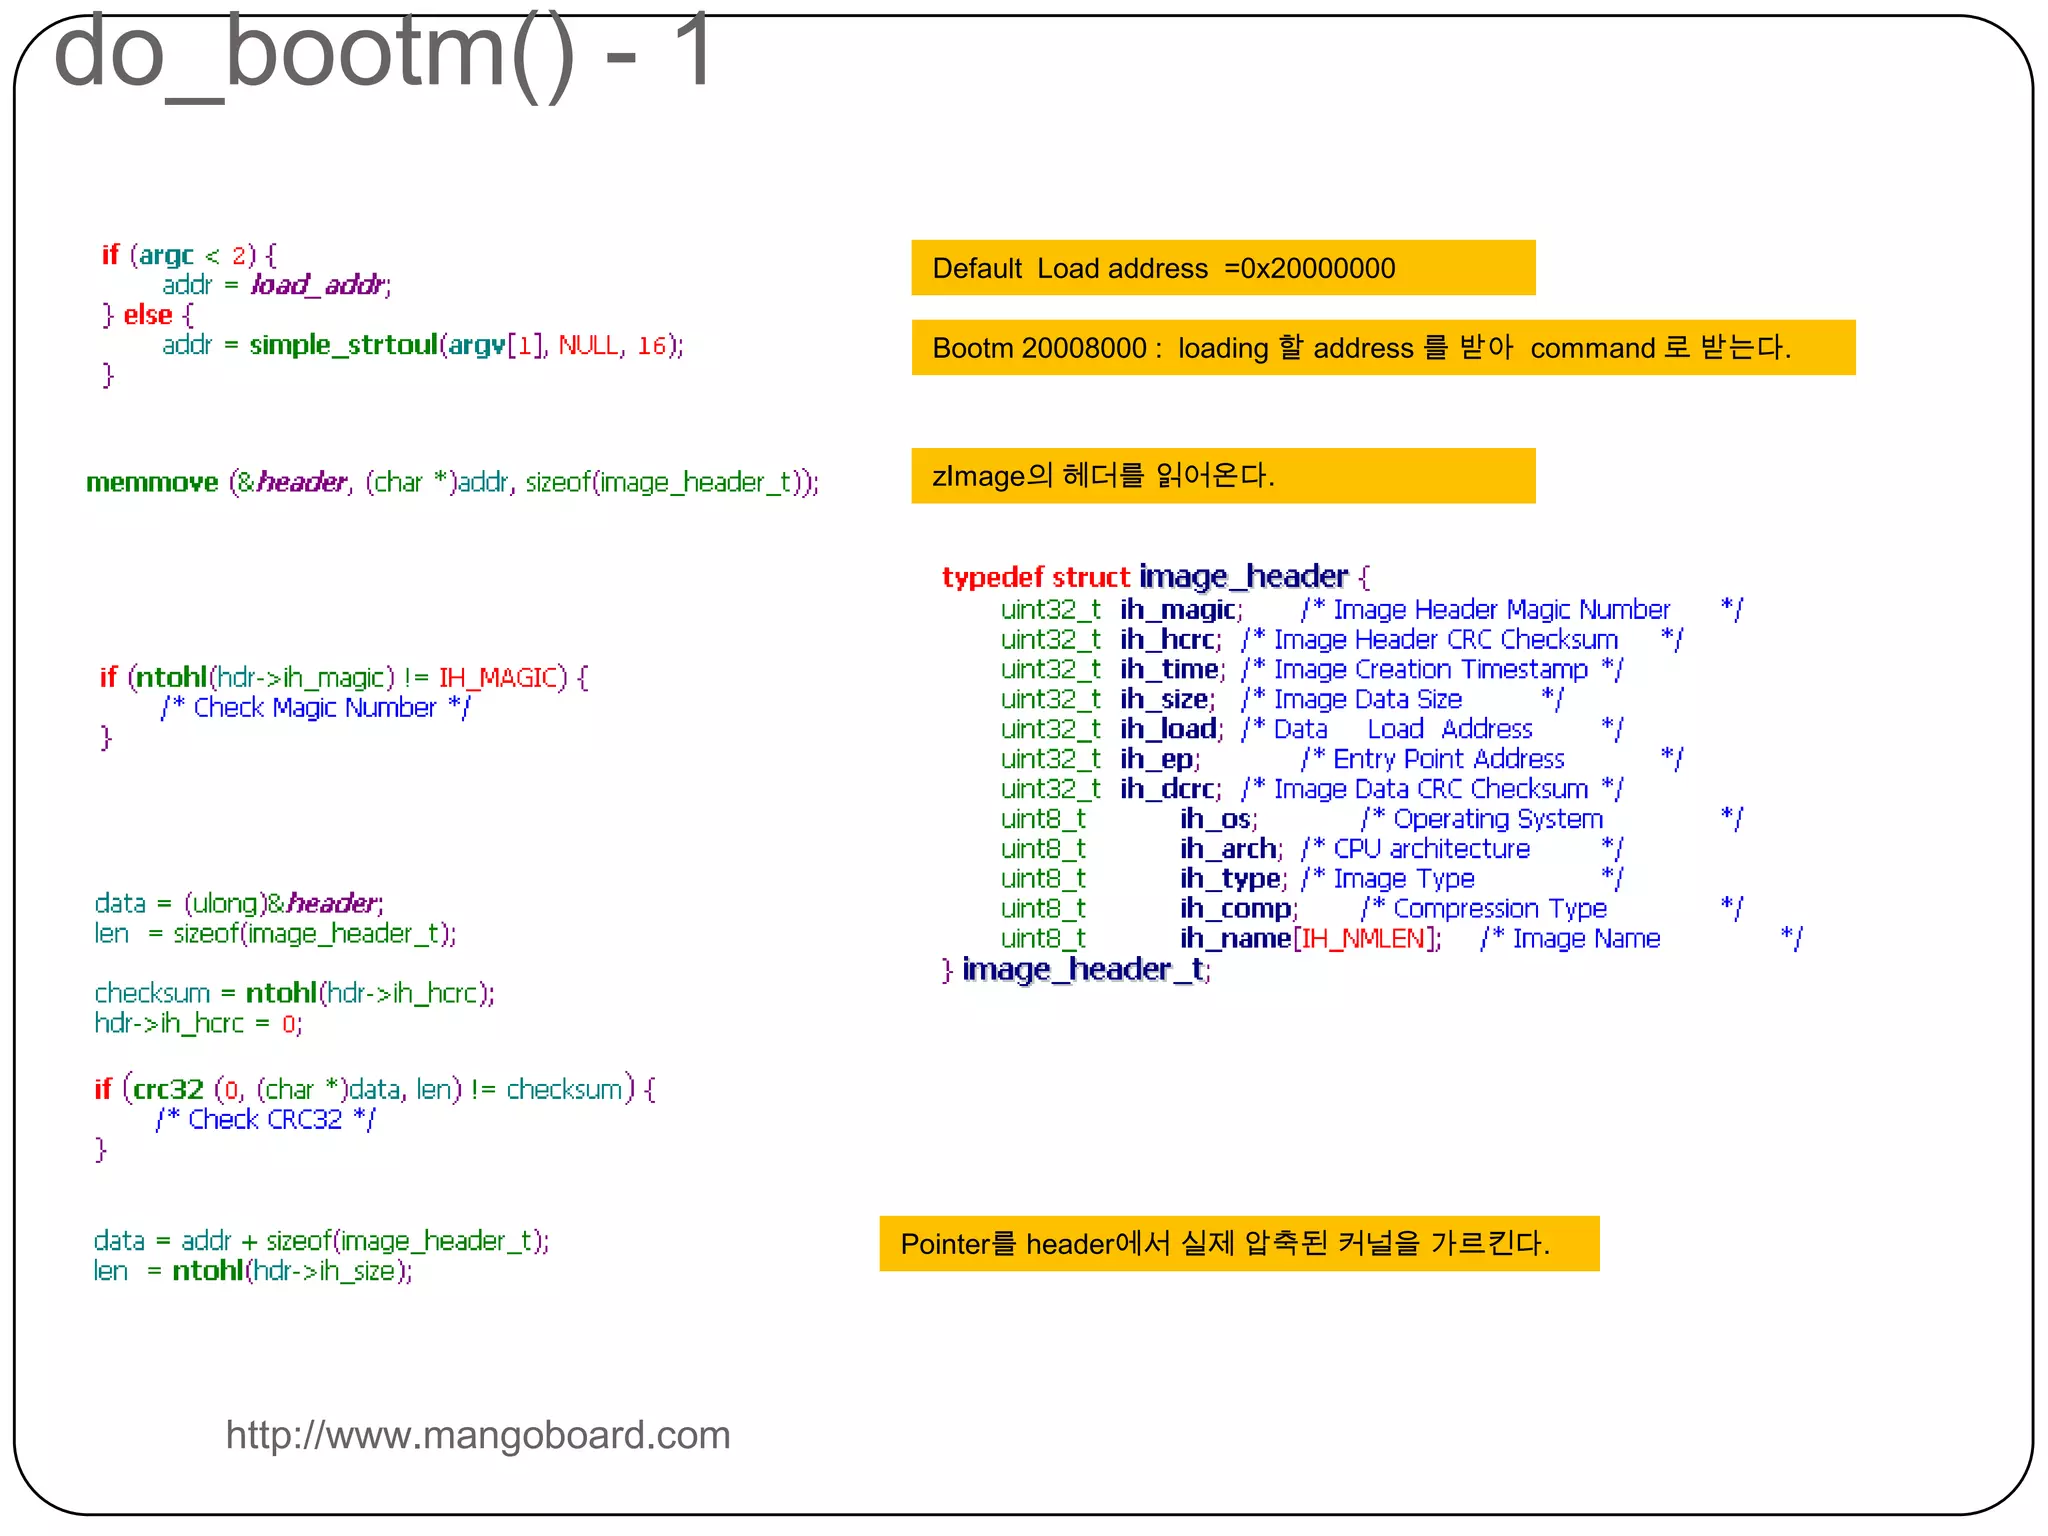Click the struct field "ih_comp;"
2048x1536 pixels.
pyautogui.click(x=1238, y=910)
